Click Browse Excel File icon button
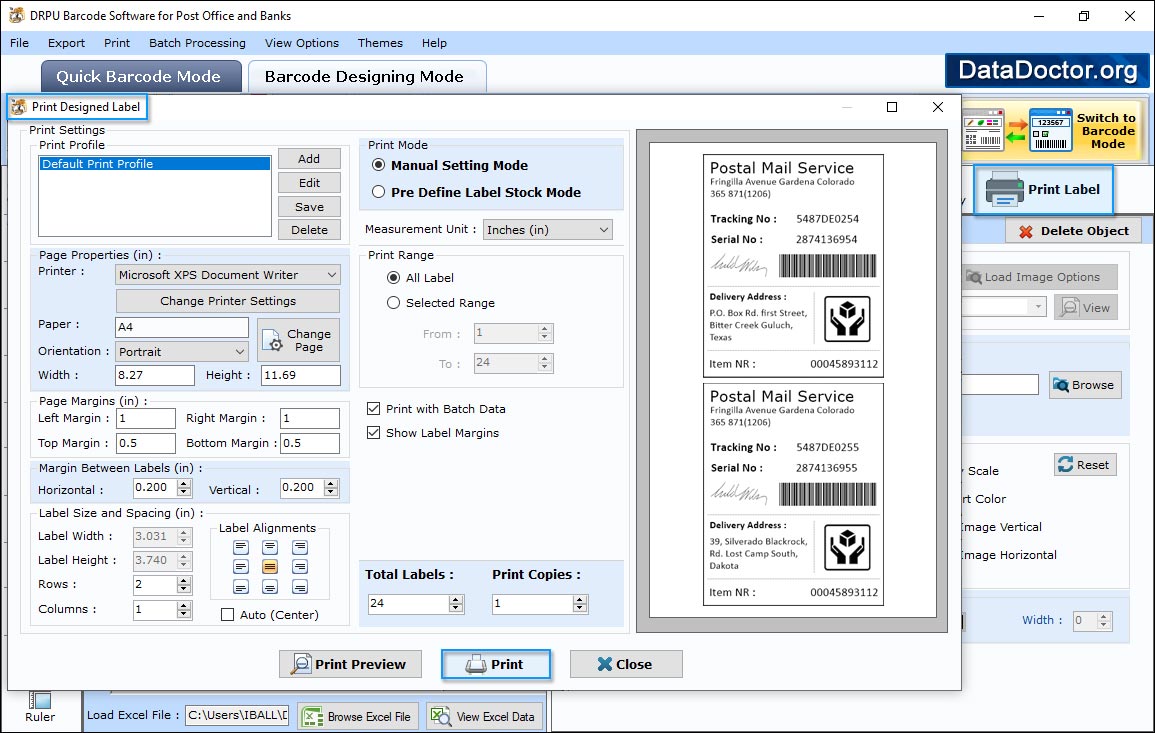The height and width of the screenshot is (733, 1155). [358, 717]
